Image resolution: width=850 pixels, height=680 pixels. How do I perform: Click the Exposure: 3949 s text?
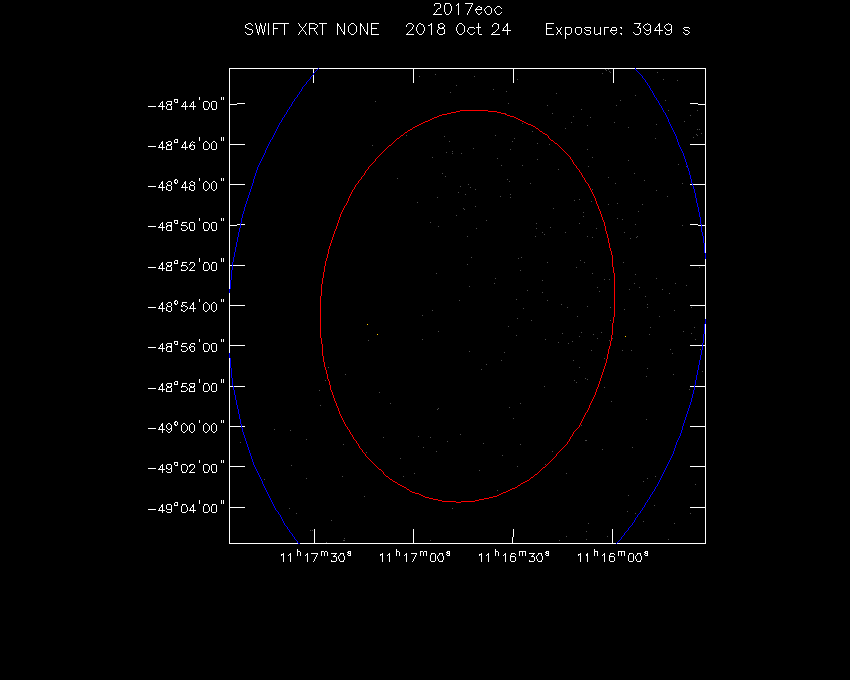coord(617,29)
